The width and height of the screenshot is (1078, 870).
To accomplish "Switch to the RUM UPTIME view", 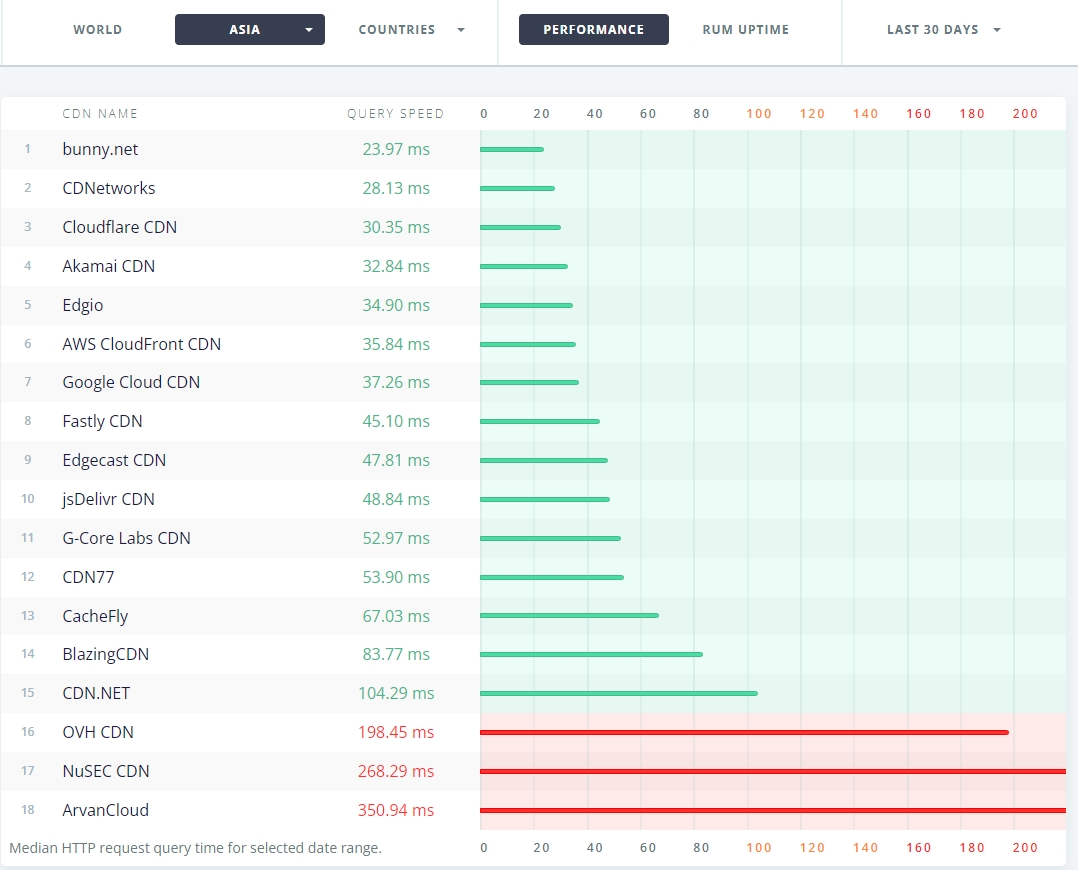I will pos(745,30).
